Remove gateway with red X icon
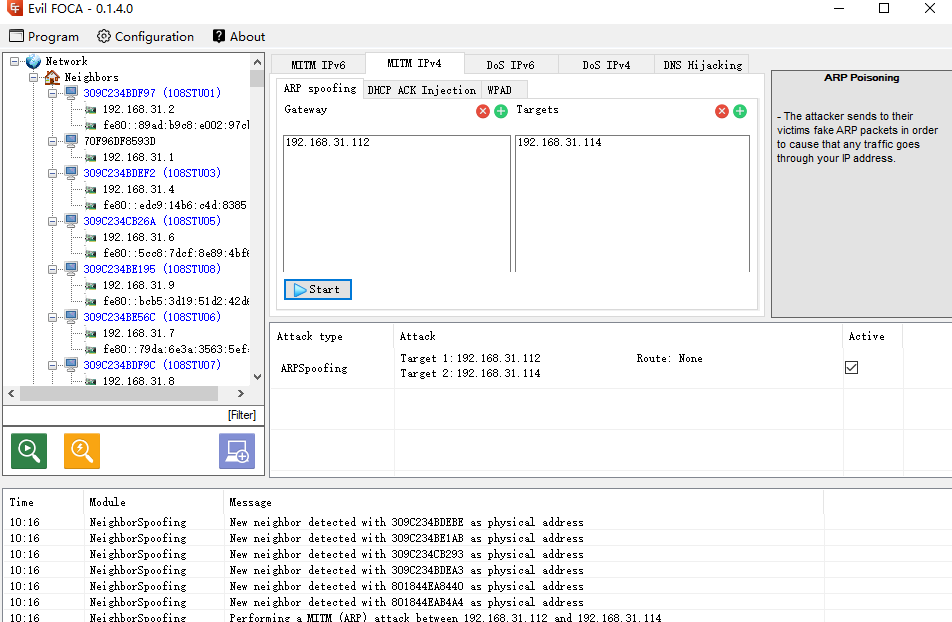The image size is (952, 622). click(483, 111)
